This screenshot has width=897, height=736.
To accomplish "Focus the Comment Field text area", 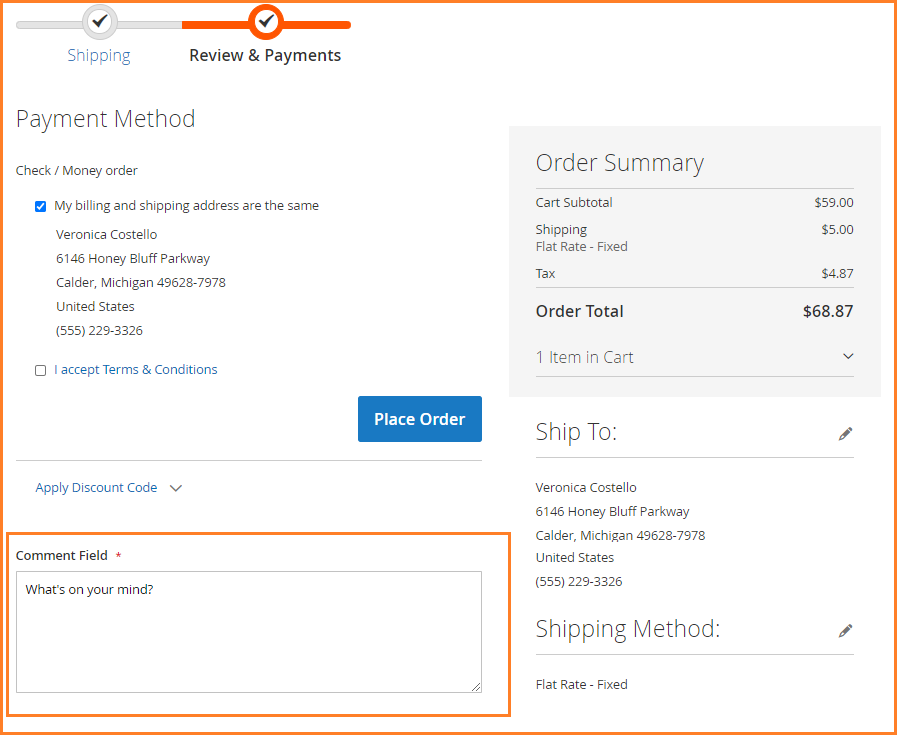I will (248, 632).
